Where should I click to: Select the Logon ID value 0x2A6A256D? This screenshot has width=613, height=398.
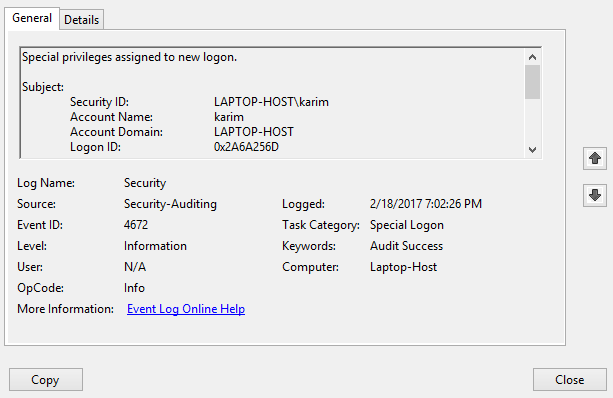pyautogui.click(x=246, y=147)
